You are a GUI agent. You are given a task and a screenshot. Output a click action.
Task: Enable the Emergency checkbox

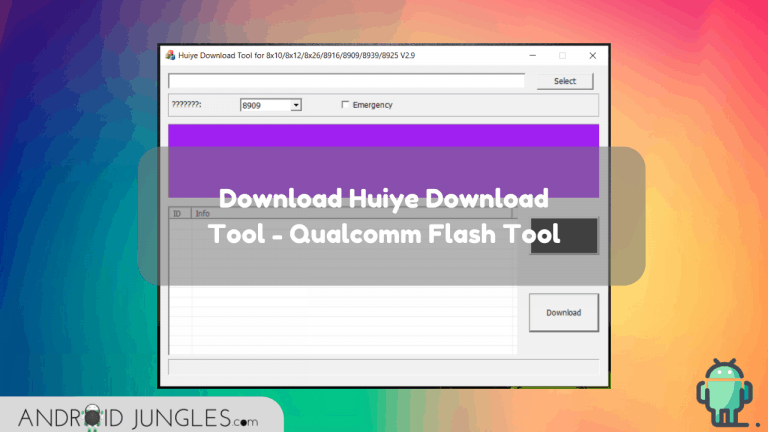[345, 105]
